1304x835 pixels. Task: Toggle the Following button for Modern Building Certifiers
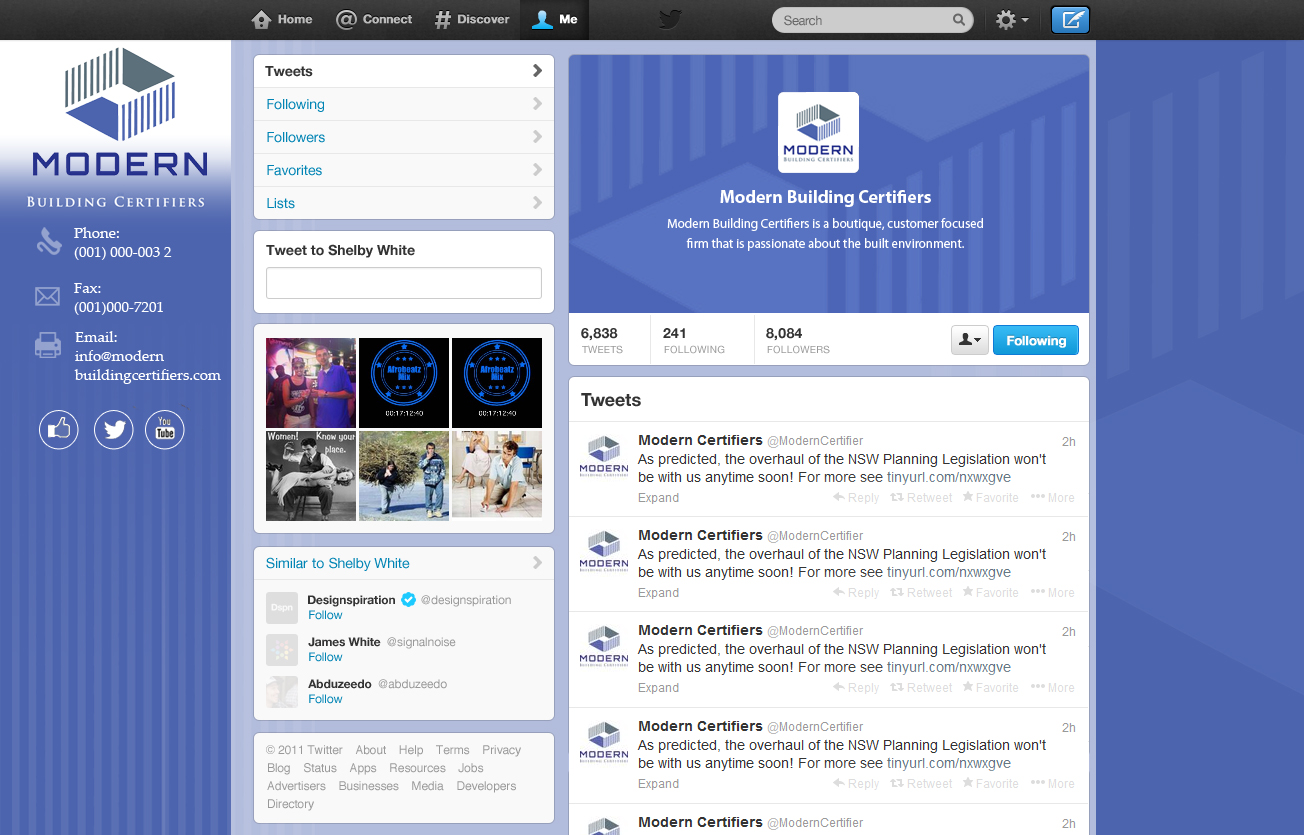click(x=1035, y=340)
